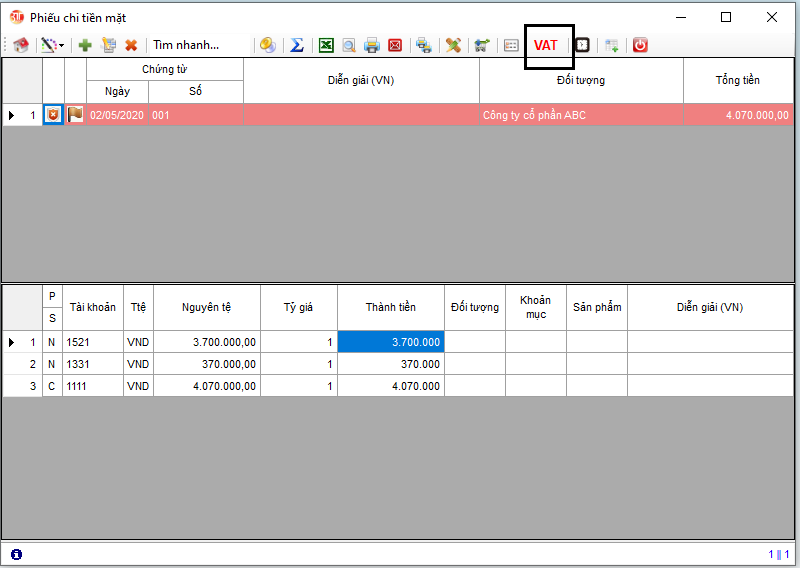The width and height of the screenshot is (800, 568).
Task: Click the Tài khoản column header
Action: point(92,307)
